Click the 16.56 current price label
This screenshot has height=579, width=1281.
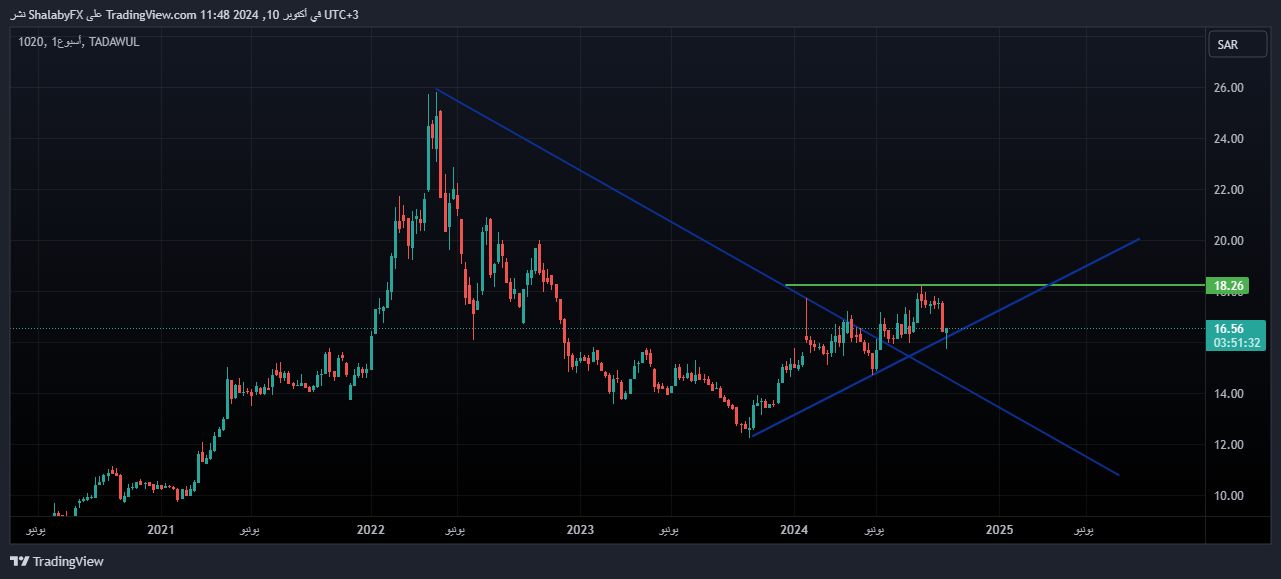[1228, 328]
